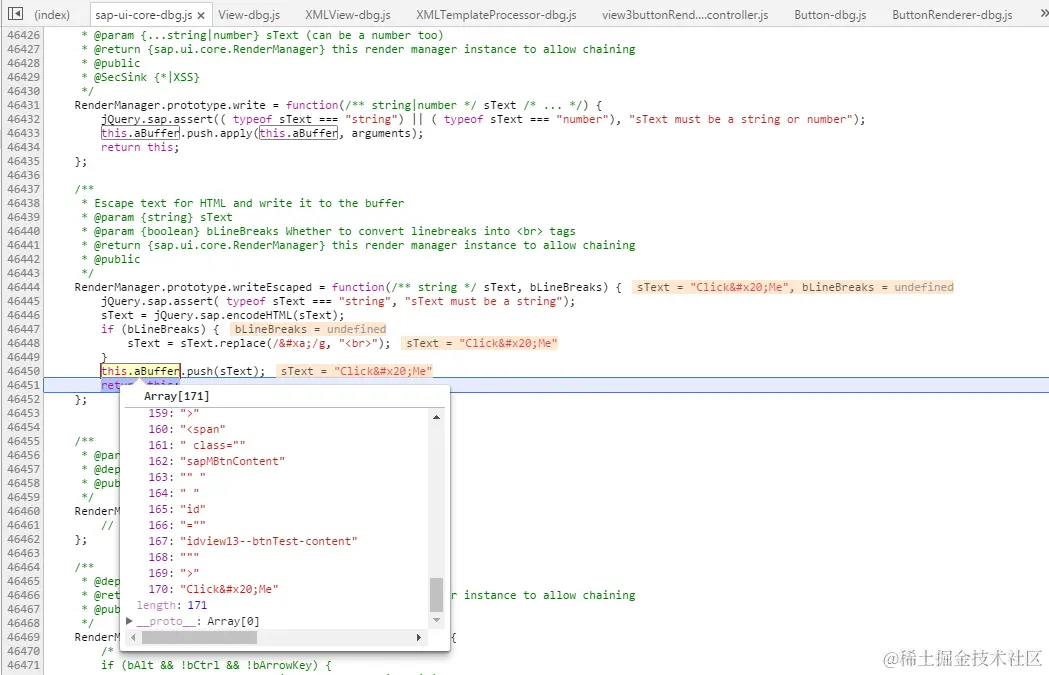The height and width of the screenshot is (675, 1049).
Task: Set a breakpoint on line number 46446
Action: (x=23, y=314)
